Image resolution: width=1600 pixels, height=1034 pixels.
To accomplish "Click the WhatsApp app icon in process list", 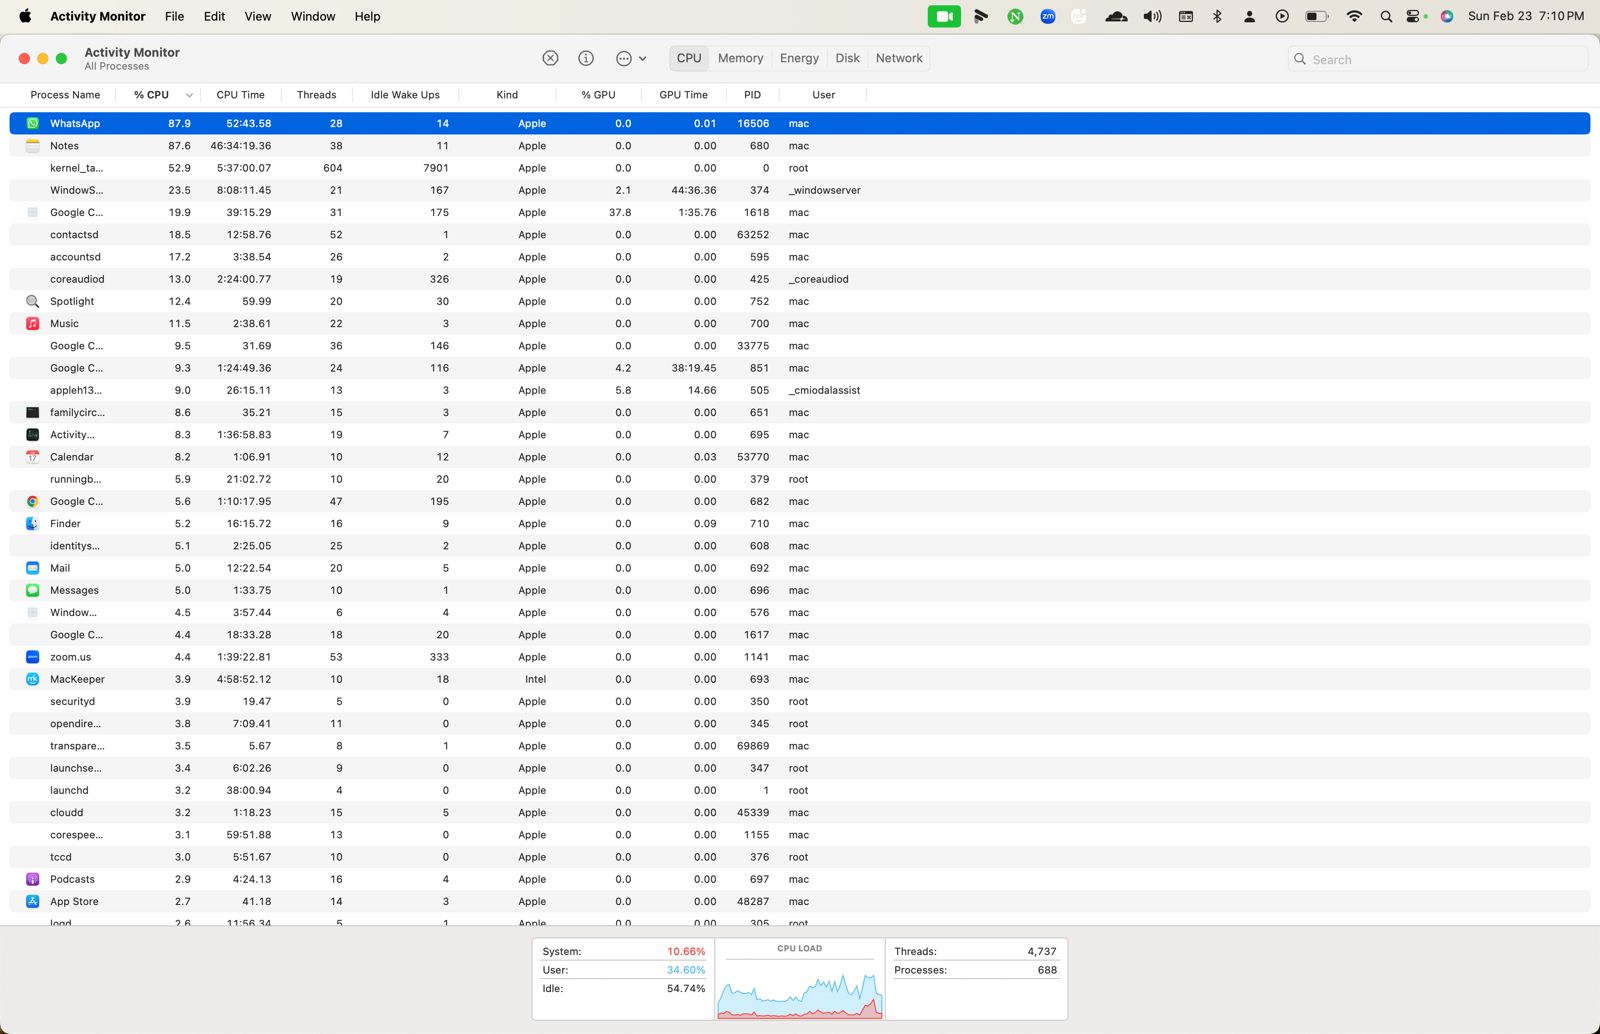I will (x=32, y=123).
